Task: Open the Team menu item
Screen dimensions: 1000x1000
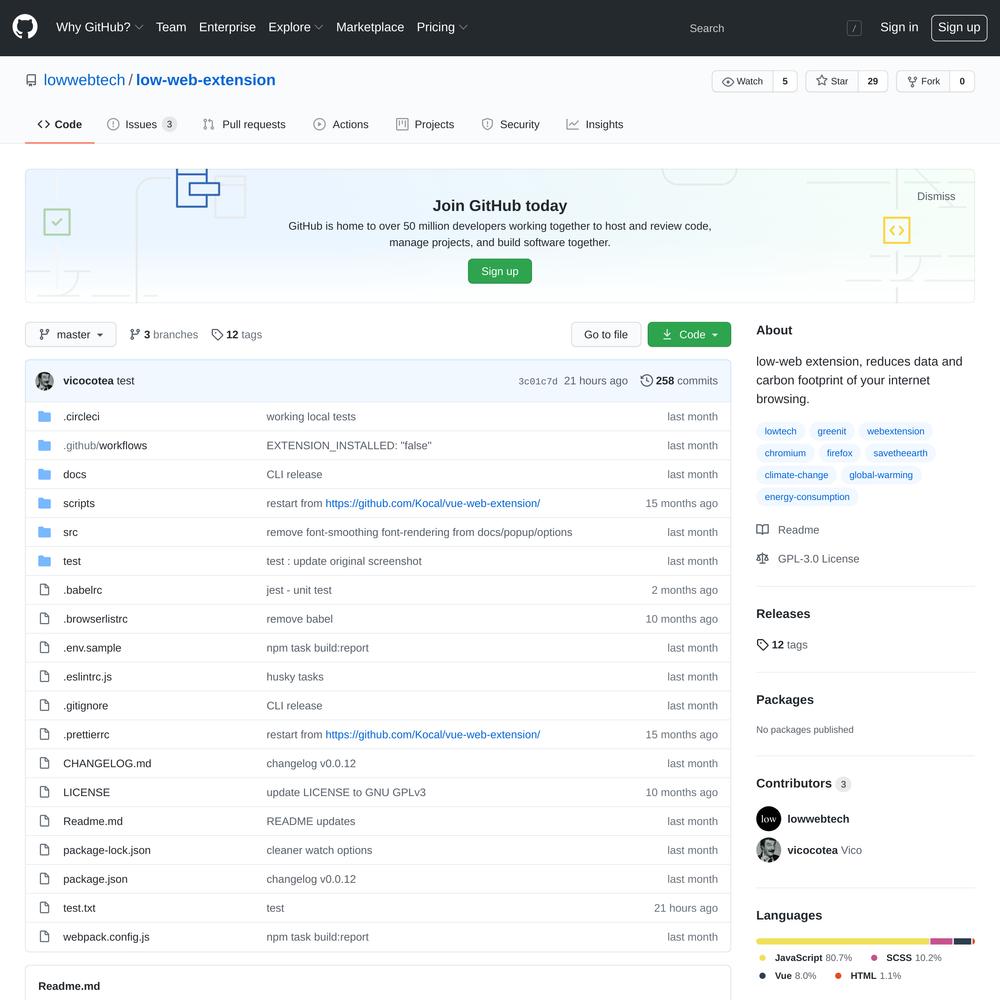Action: coord(171,27)
